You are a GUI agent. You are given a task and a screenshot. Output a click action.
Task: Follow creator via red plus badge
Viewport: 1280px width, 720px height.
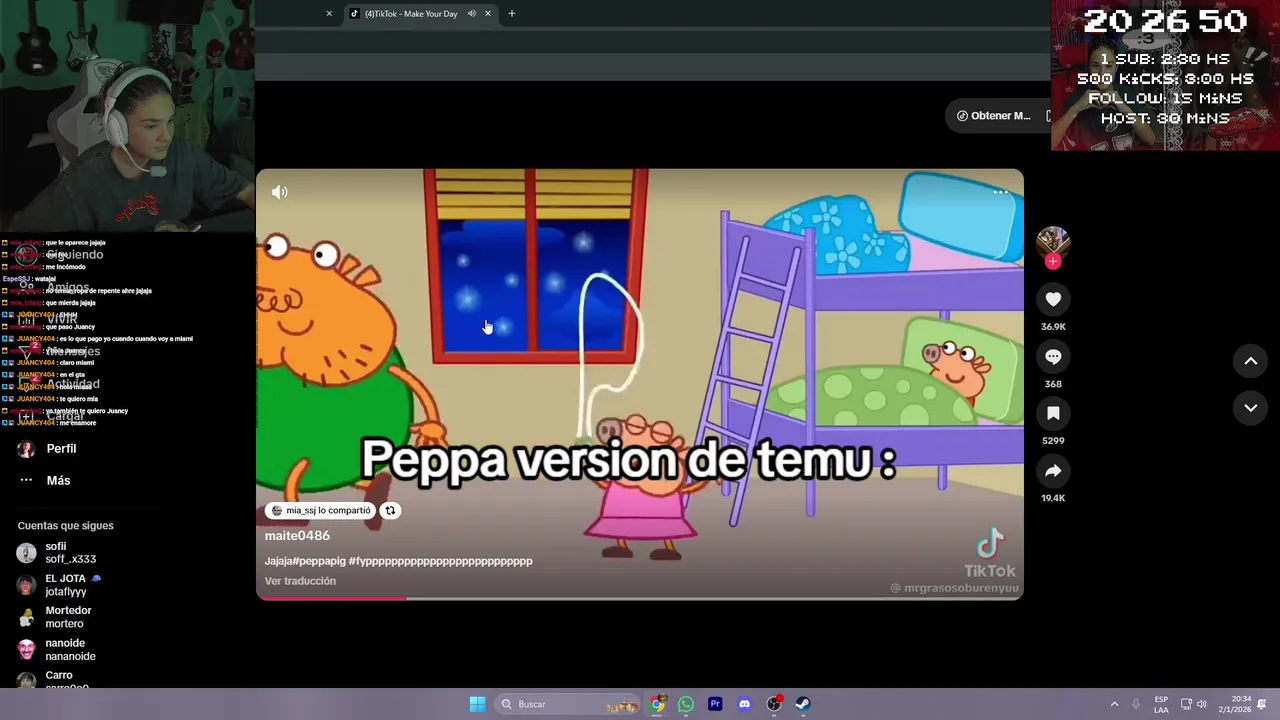click(x=1053, y=261)
